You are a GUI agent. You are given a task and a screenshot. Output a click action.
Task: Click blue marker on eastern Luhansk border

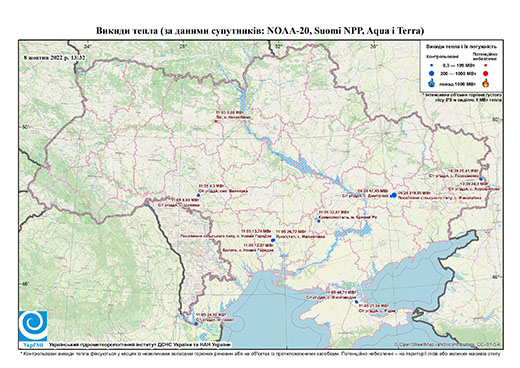point(481,179)
